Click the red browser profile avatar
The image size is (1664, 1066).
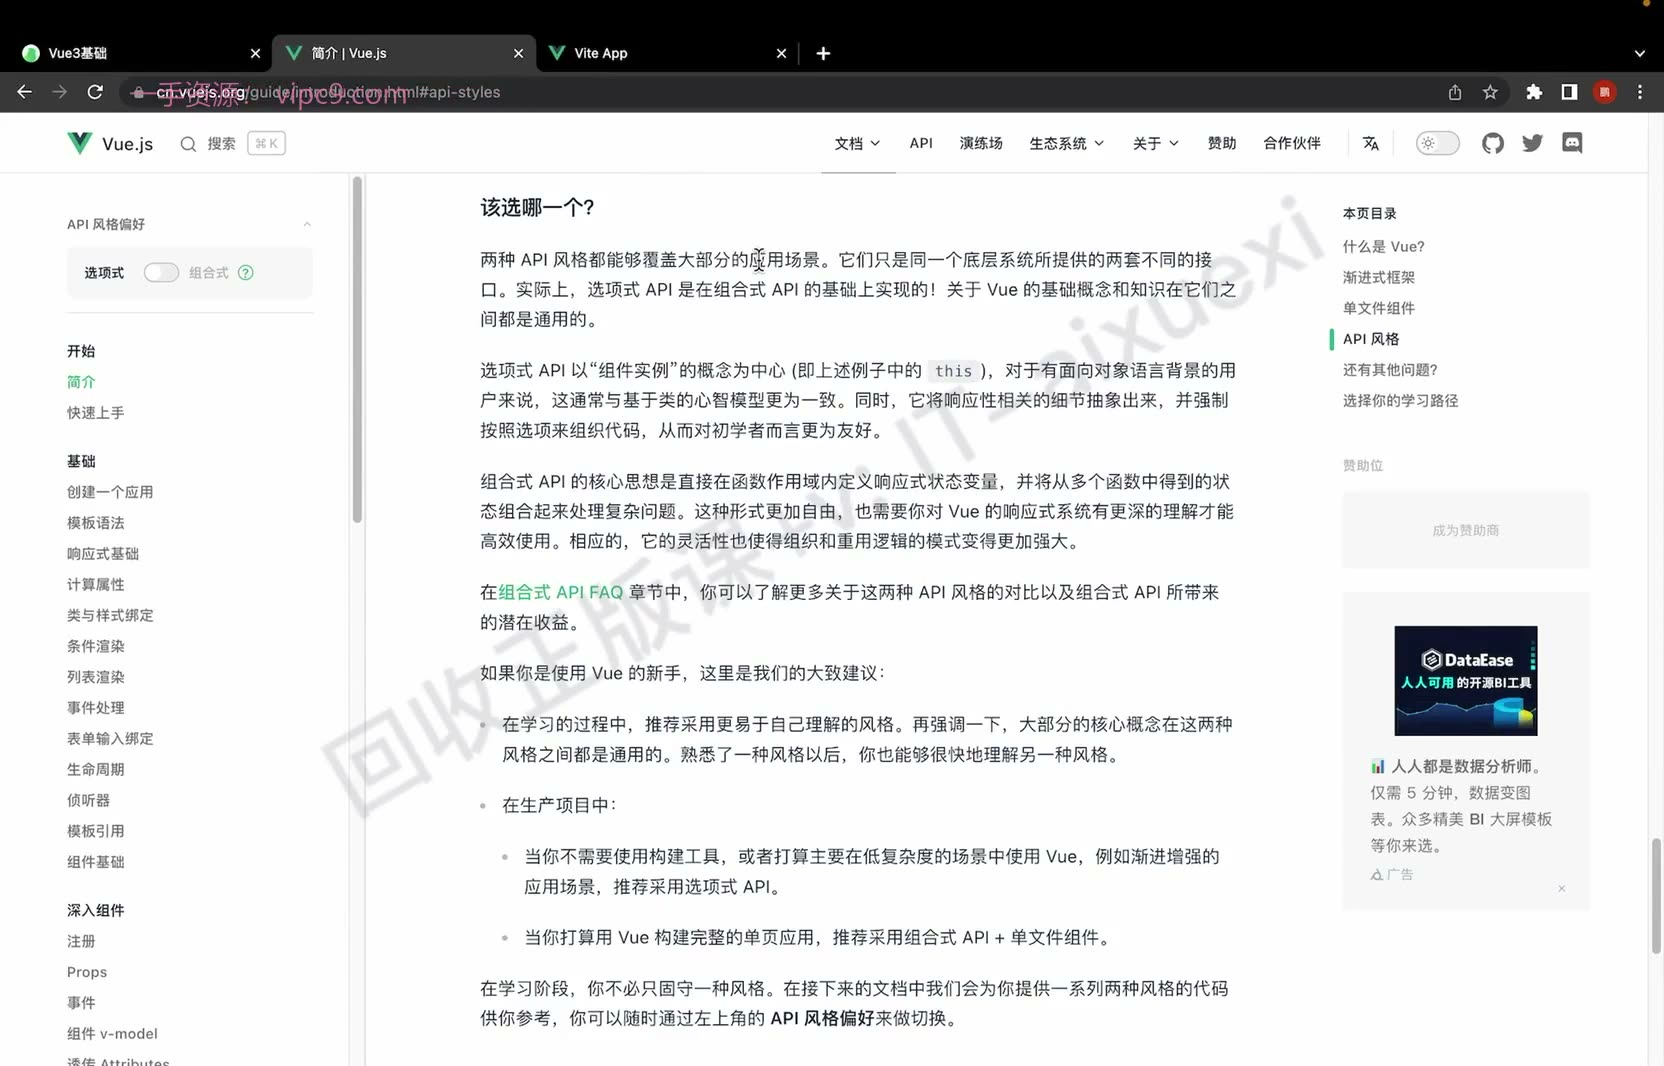pyautogui.click(x=1605, y=92)
